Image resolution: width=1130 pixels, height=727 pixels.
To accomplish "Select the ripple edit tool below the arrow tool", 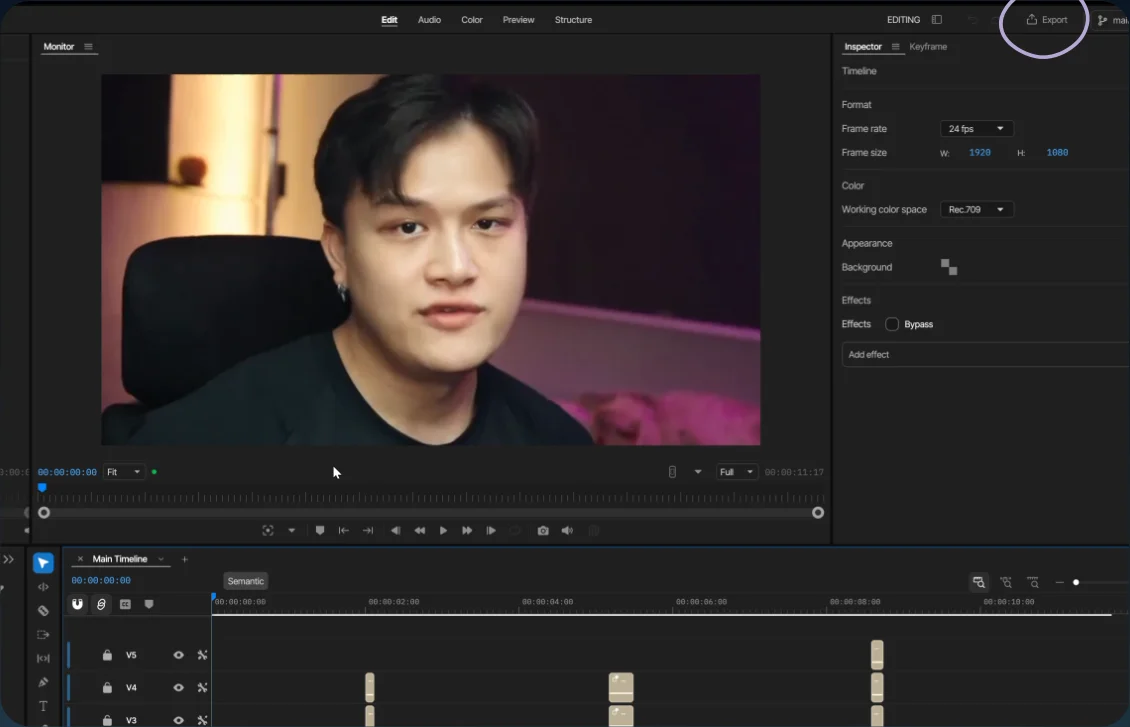I will point(43,587).
